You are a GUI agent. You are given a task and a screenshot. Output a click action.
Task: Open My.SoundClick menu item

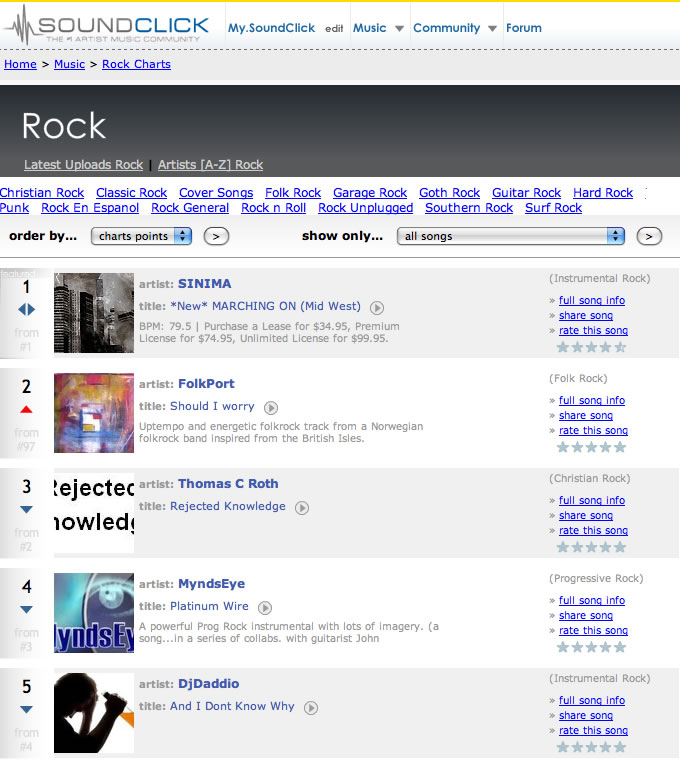click(x=271, y=28)
